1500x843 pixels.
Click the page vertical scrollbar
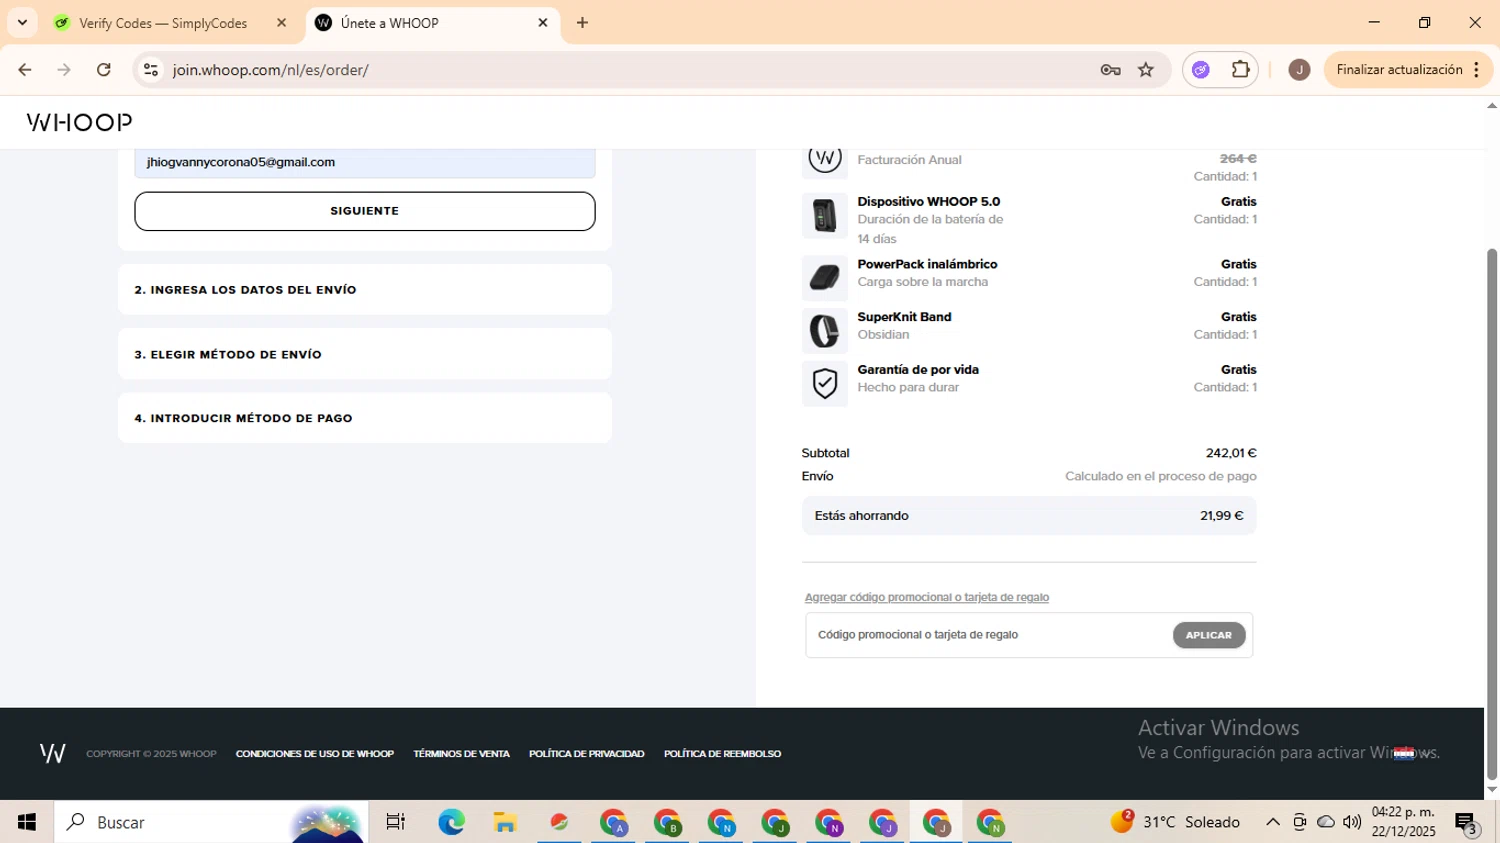(1492, 514)
